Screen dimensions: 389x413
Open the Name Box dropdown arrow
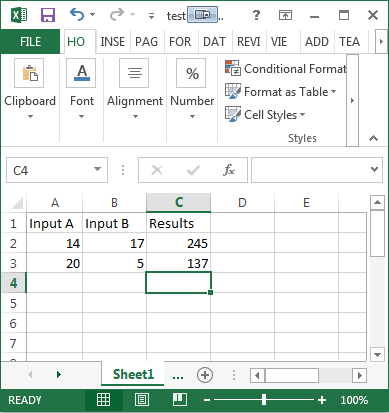pos(97,169)
